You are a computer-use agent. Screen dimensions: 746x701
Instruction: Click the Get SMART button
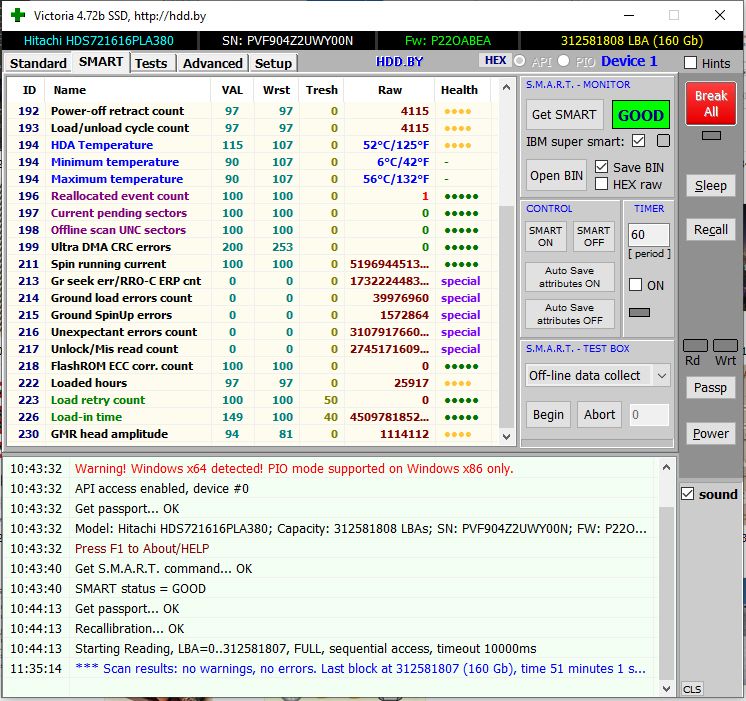coord(564,115)
